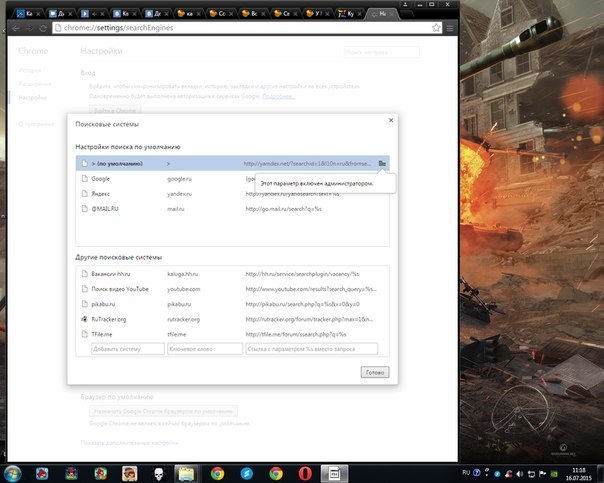Screen dimensions: 604x483
Task: Select the TFile.me engine name
Action: [x=102, y=334]
